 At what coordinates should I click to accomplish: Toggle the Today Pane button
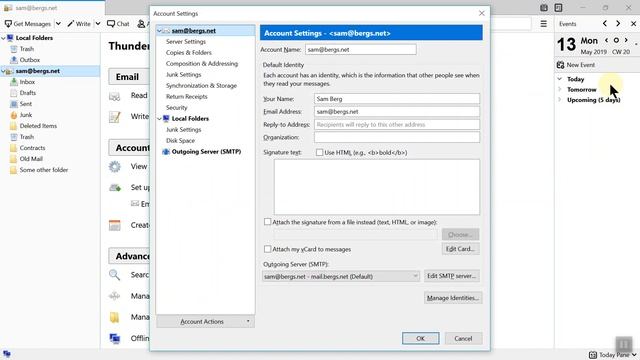[612, 355]
